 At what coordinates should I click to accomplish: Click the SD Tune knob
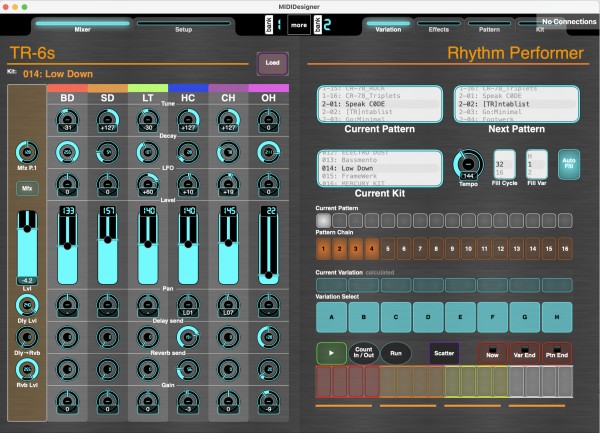pos(108,120)
